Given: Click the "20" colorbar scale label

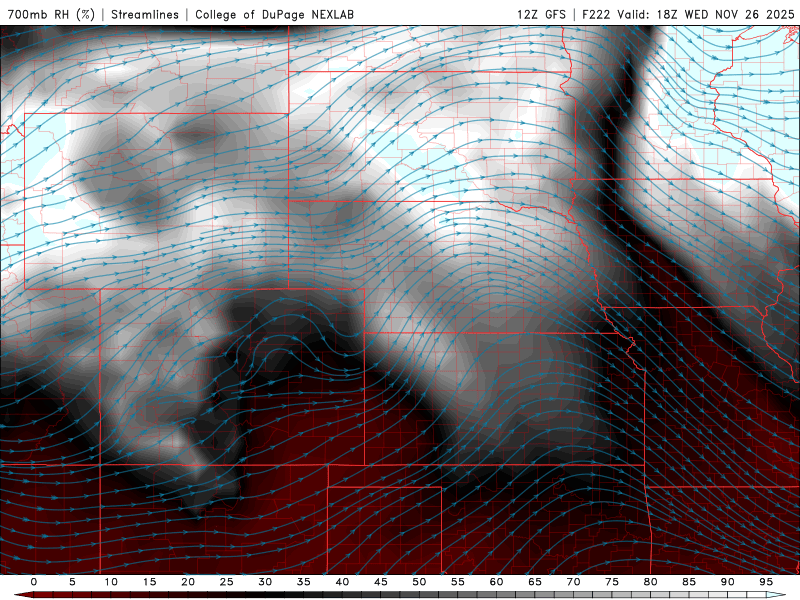Looking at the screenshot, I should click(188, 582).
